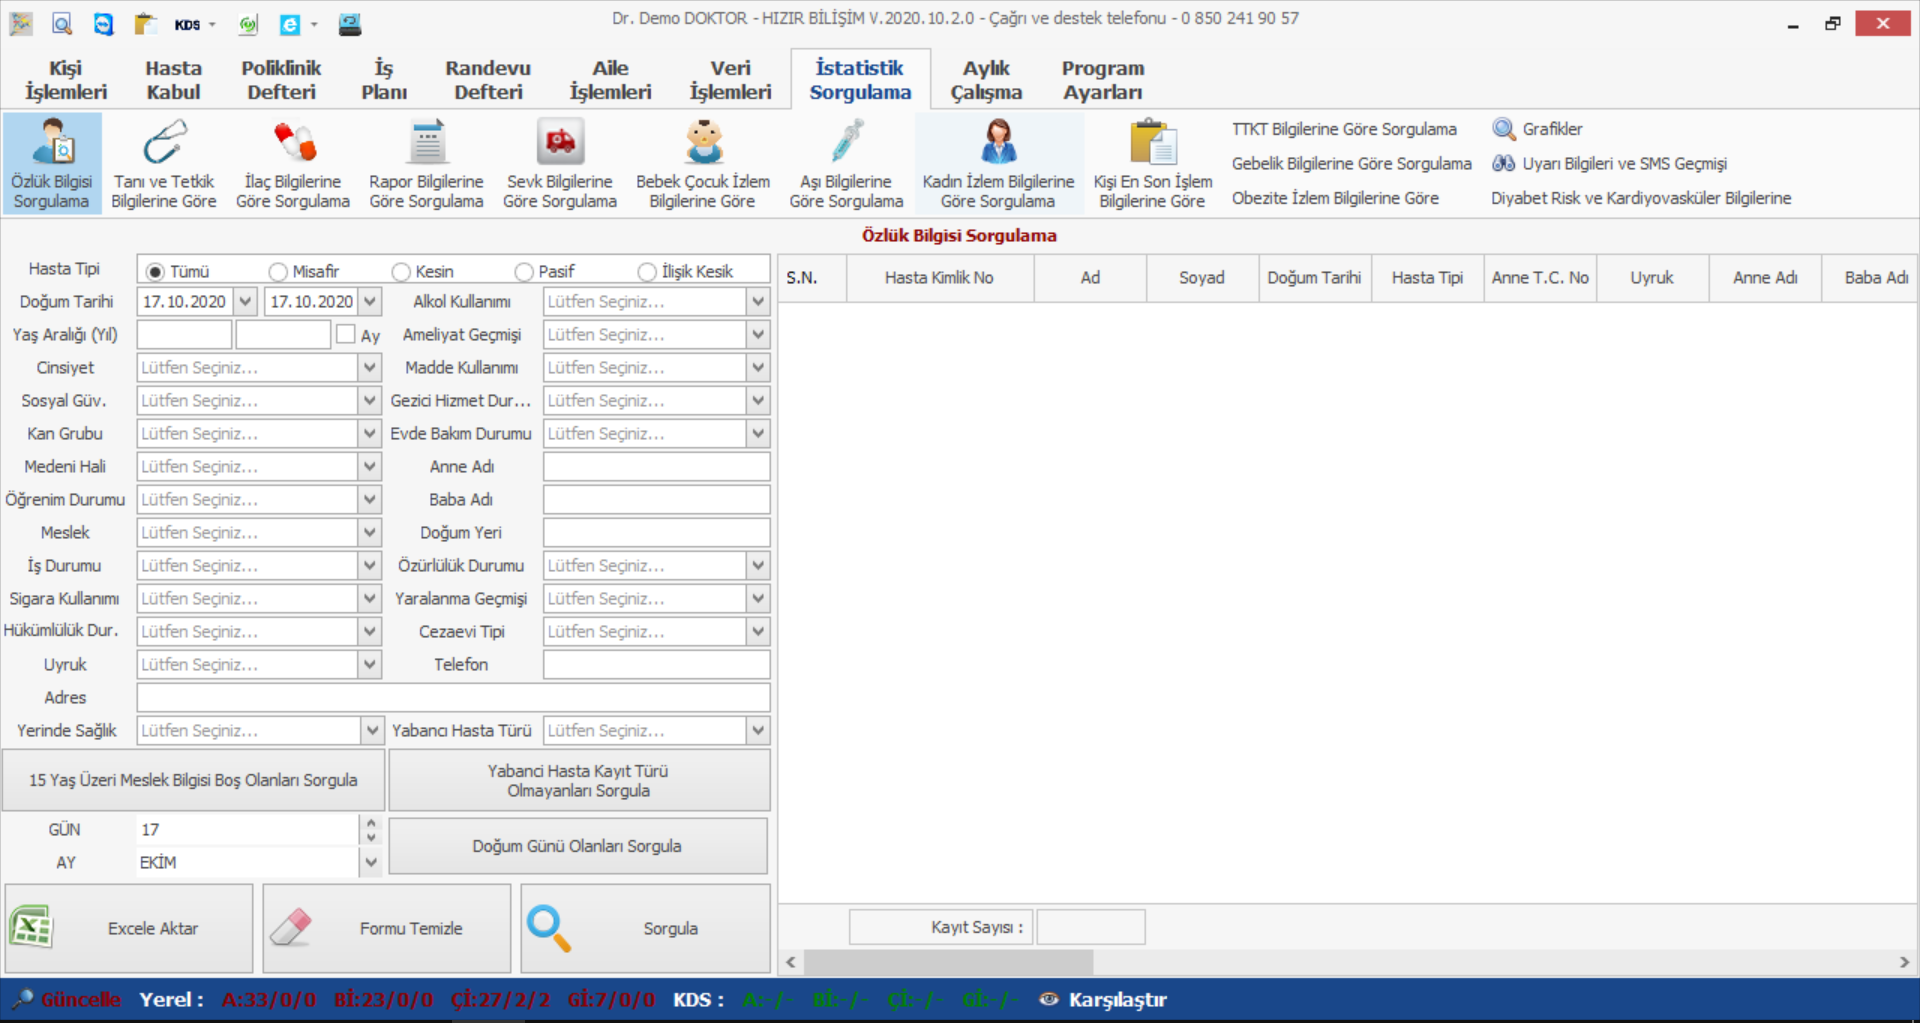
Task: Enable the Ay checkbox for age range
Action: coord(346,335)
